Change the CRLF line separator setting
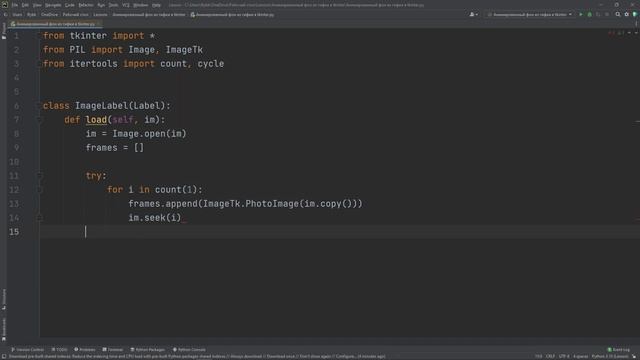 point(550,357)
